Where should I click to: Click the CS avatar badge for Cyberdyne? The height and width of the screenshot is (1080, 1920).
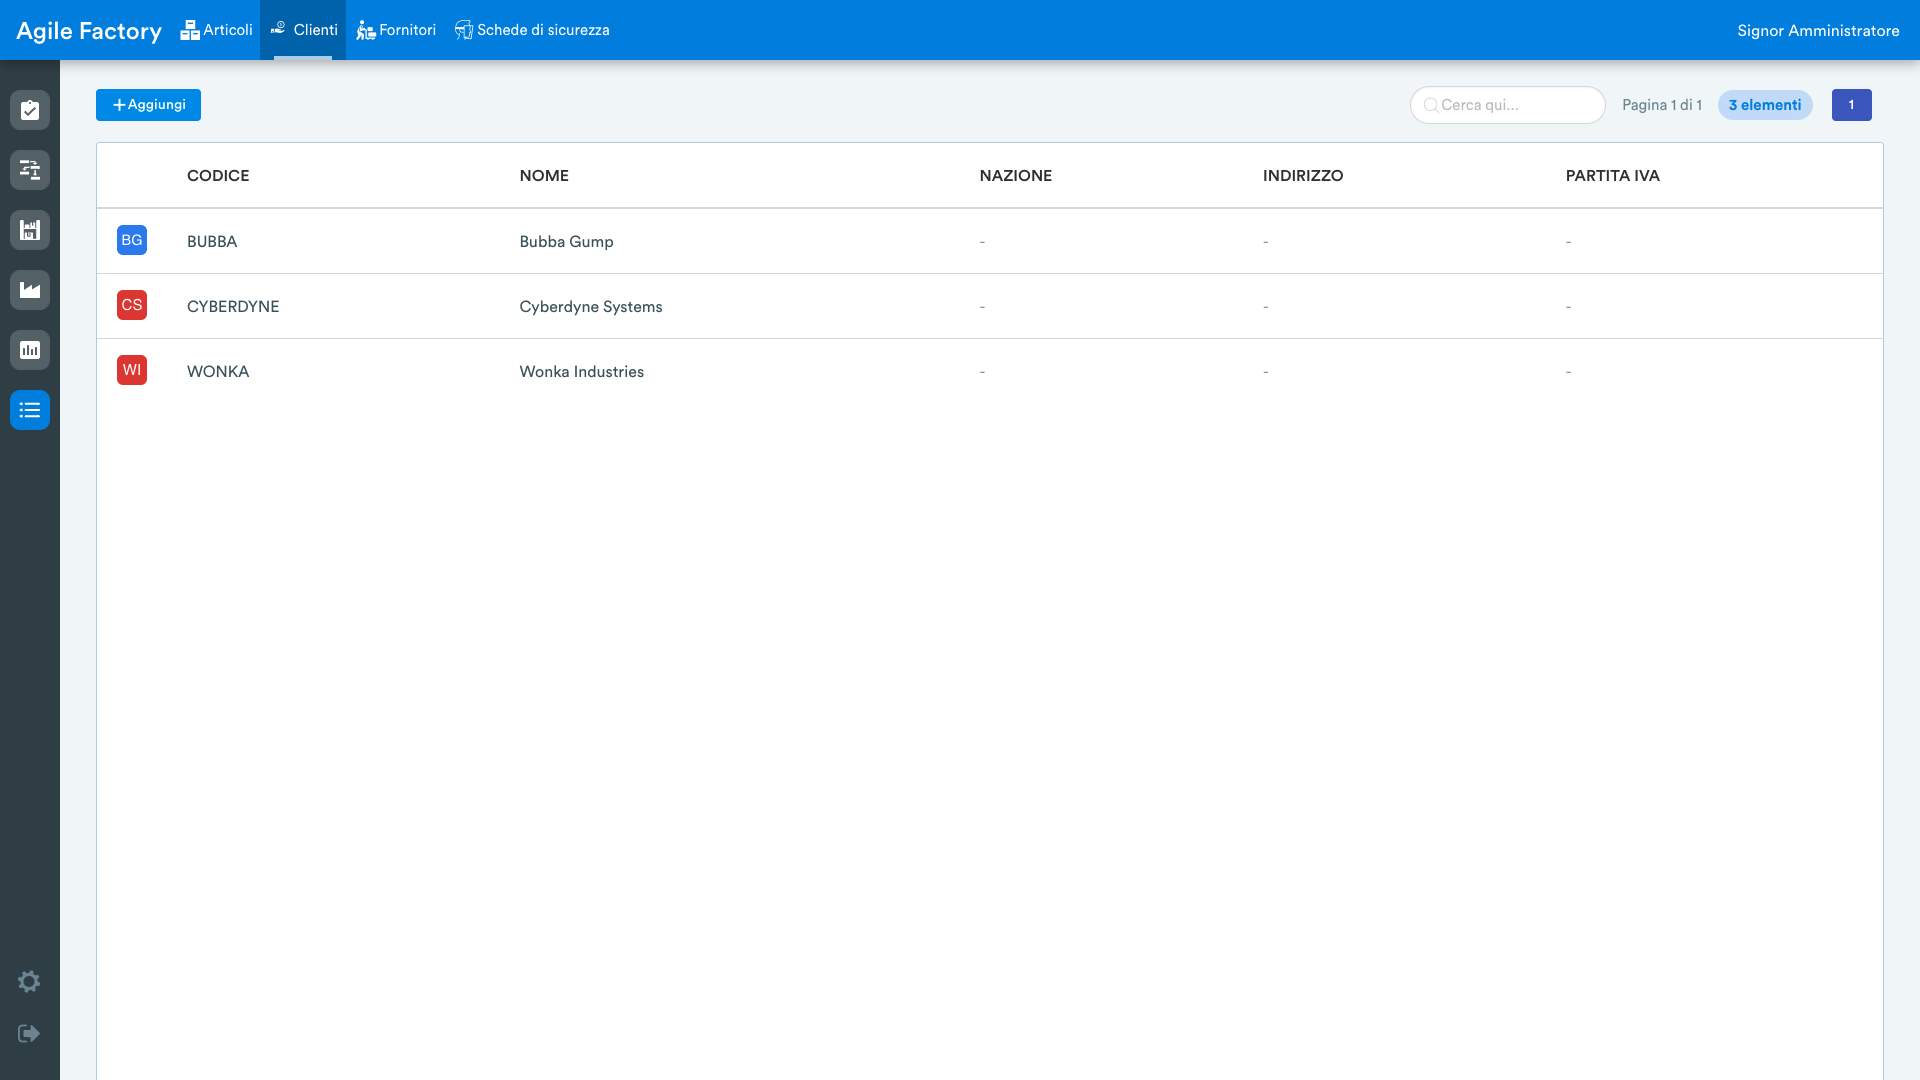tap(132, 305)
